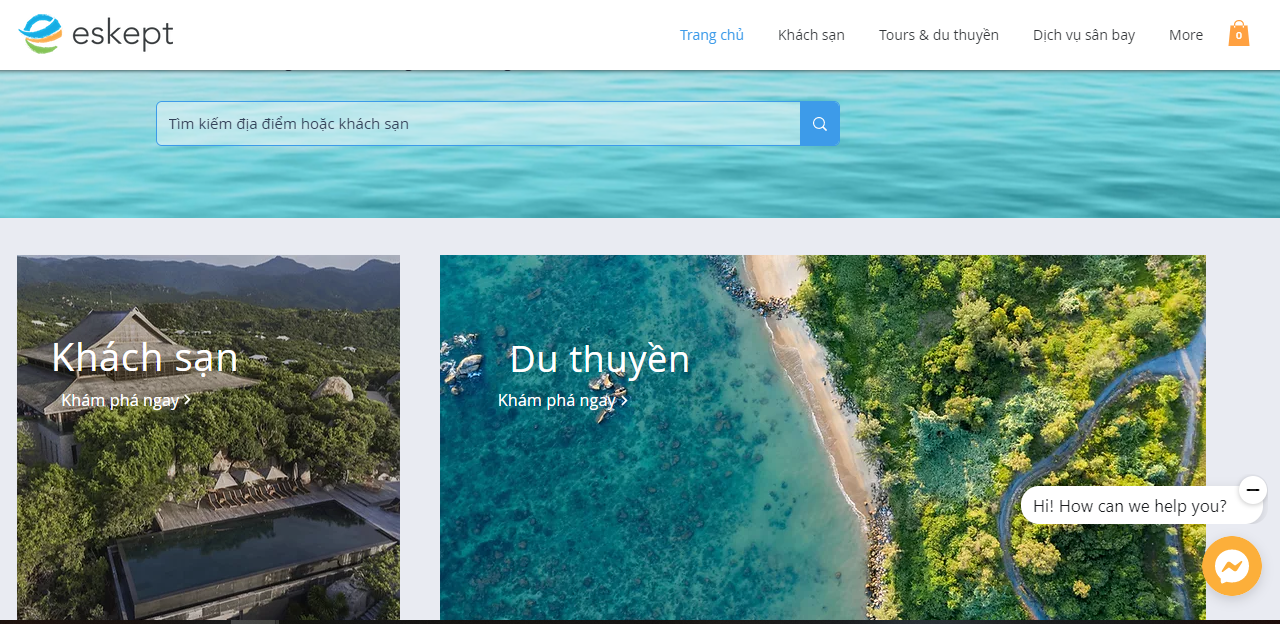Image resolution: width=1280 pixels, height=624 pixels.
Task: Click the arrow after Du thuyền's Khám phá ngay
Action: point(624,400)
